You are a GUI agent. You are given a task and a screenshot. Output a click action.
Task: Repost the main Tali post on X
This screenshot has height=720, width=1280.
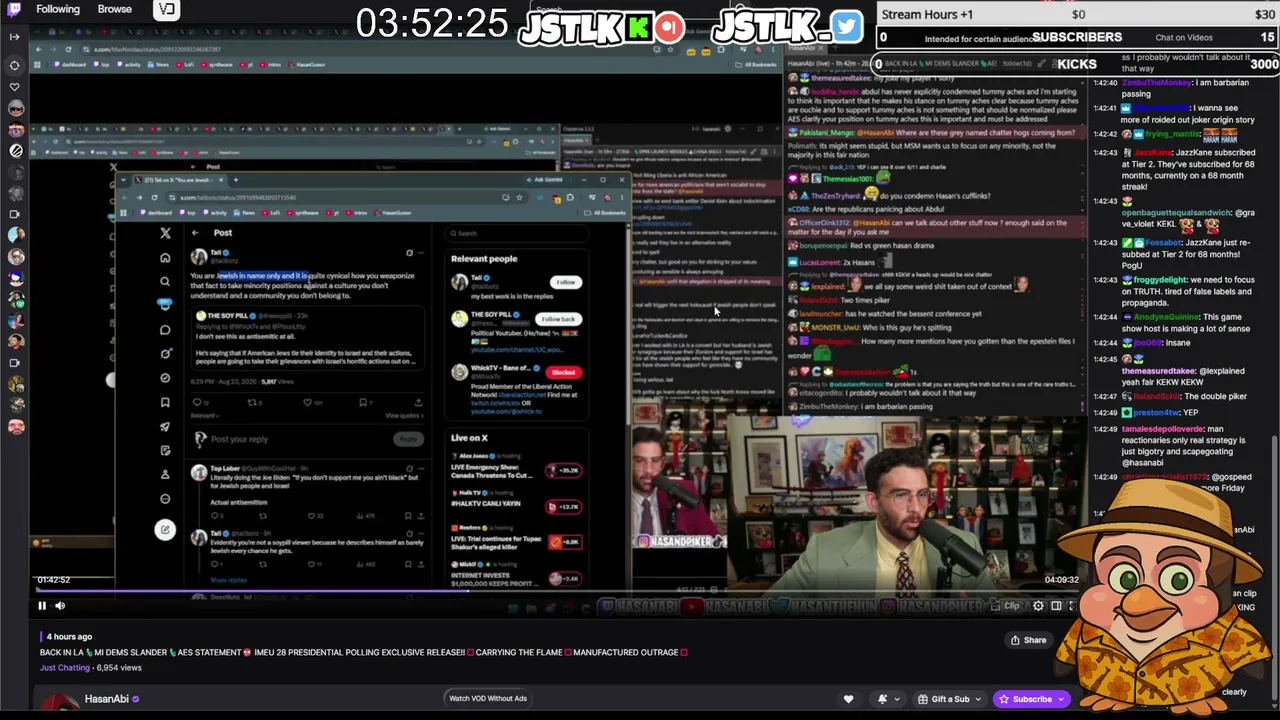pyautogui.click(x=253, y=402)
